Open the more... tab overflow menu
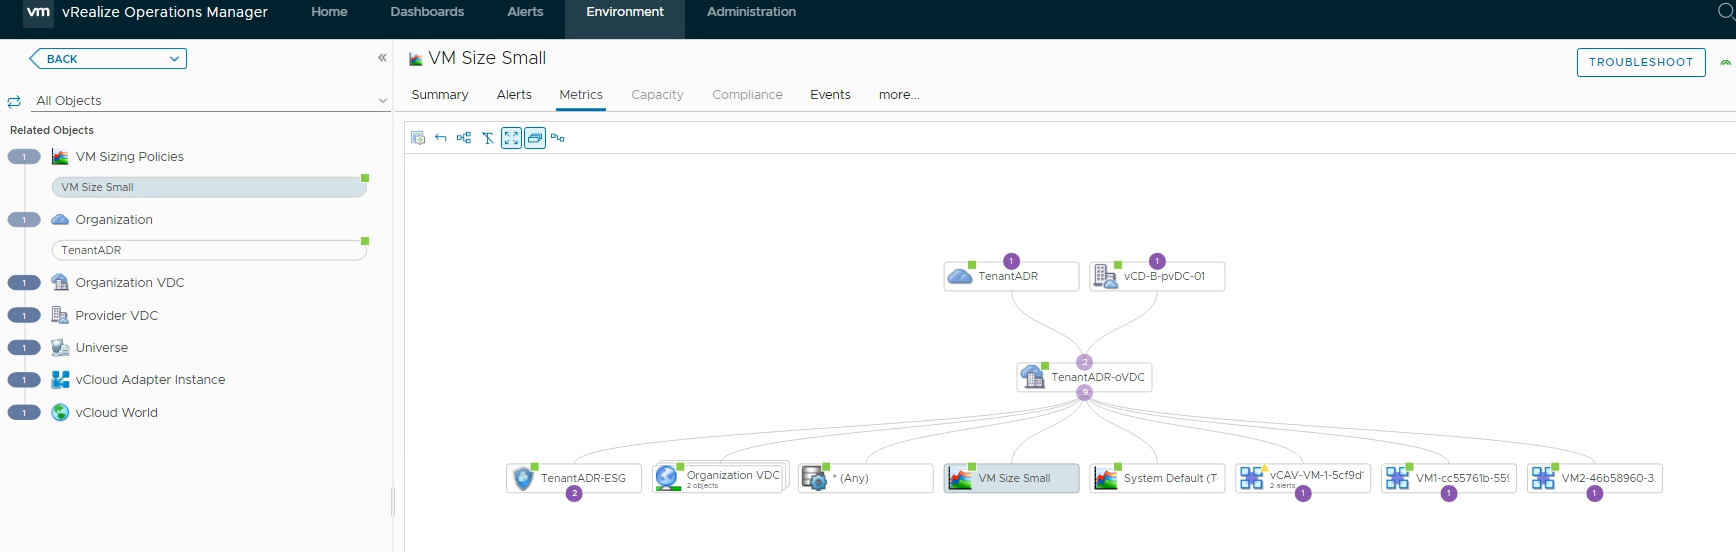This screenshot has width=1736, height=552. [x=898, y=95]
